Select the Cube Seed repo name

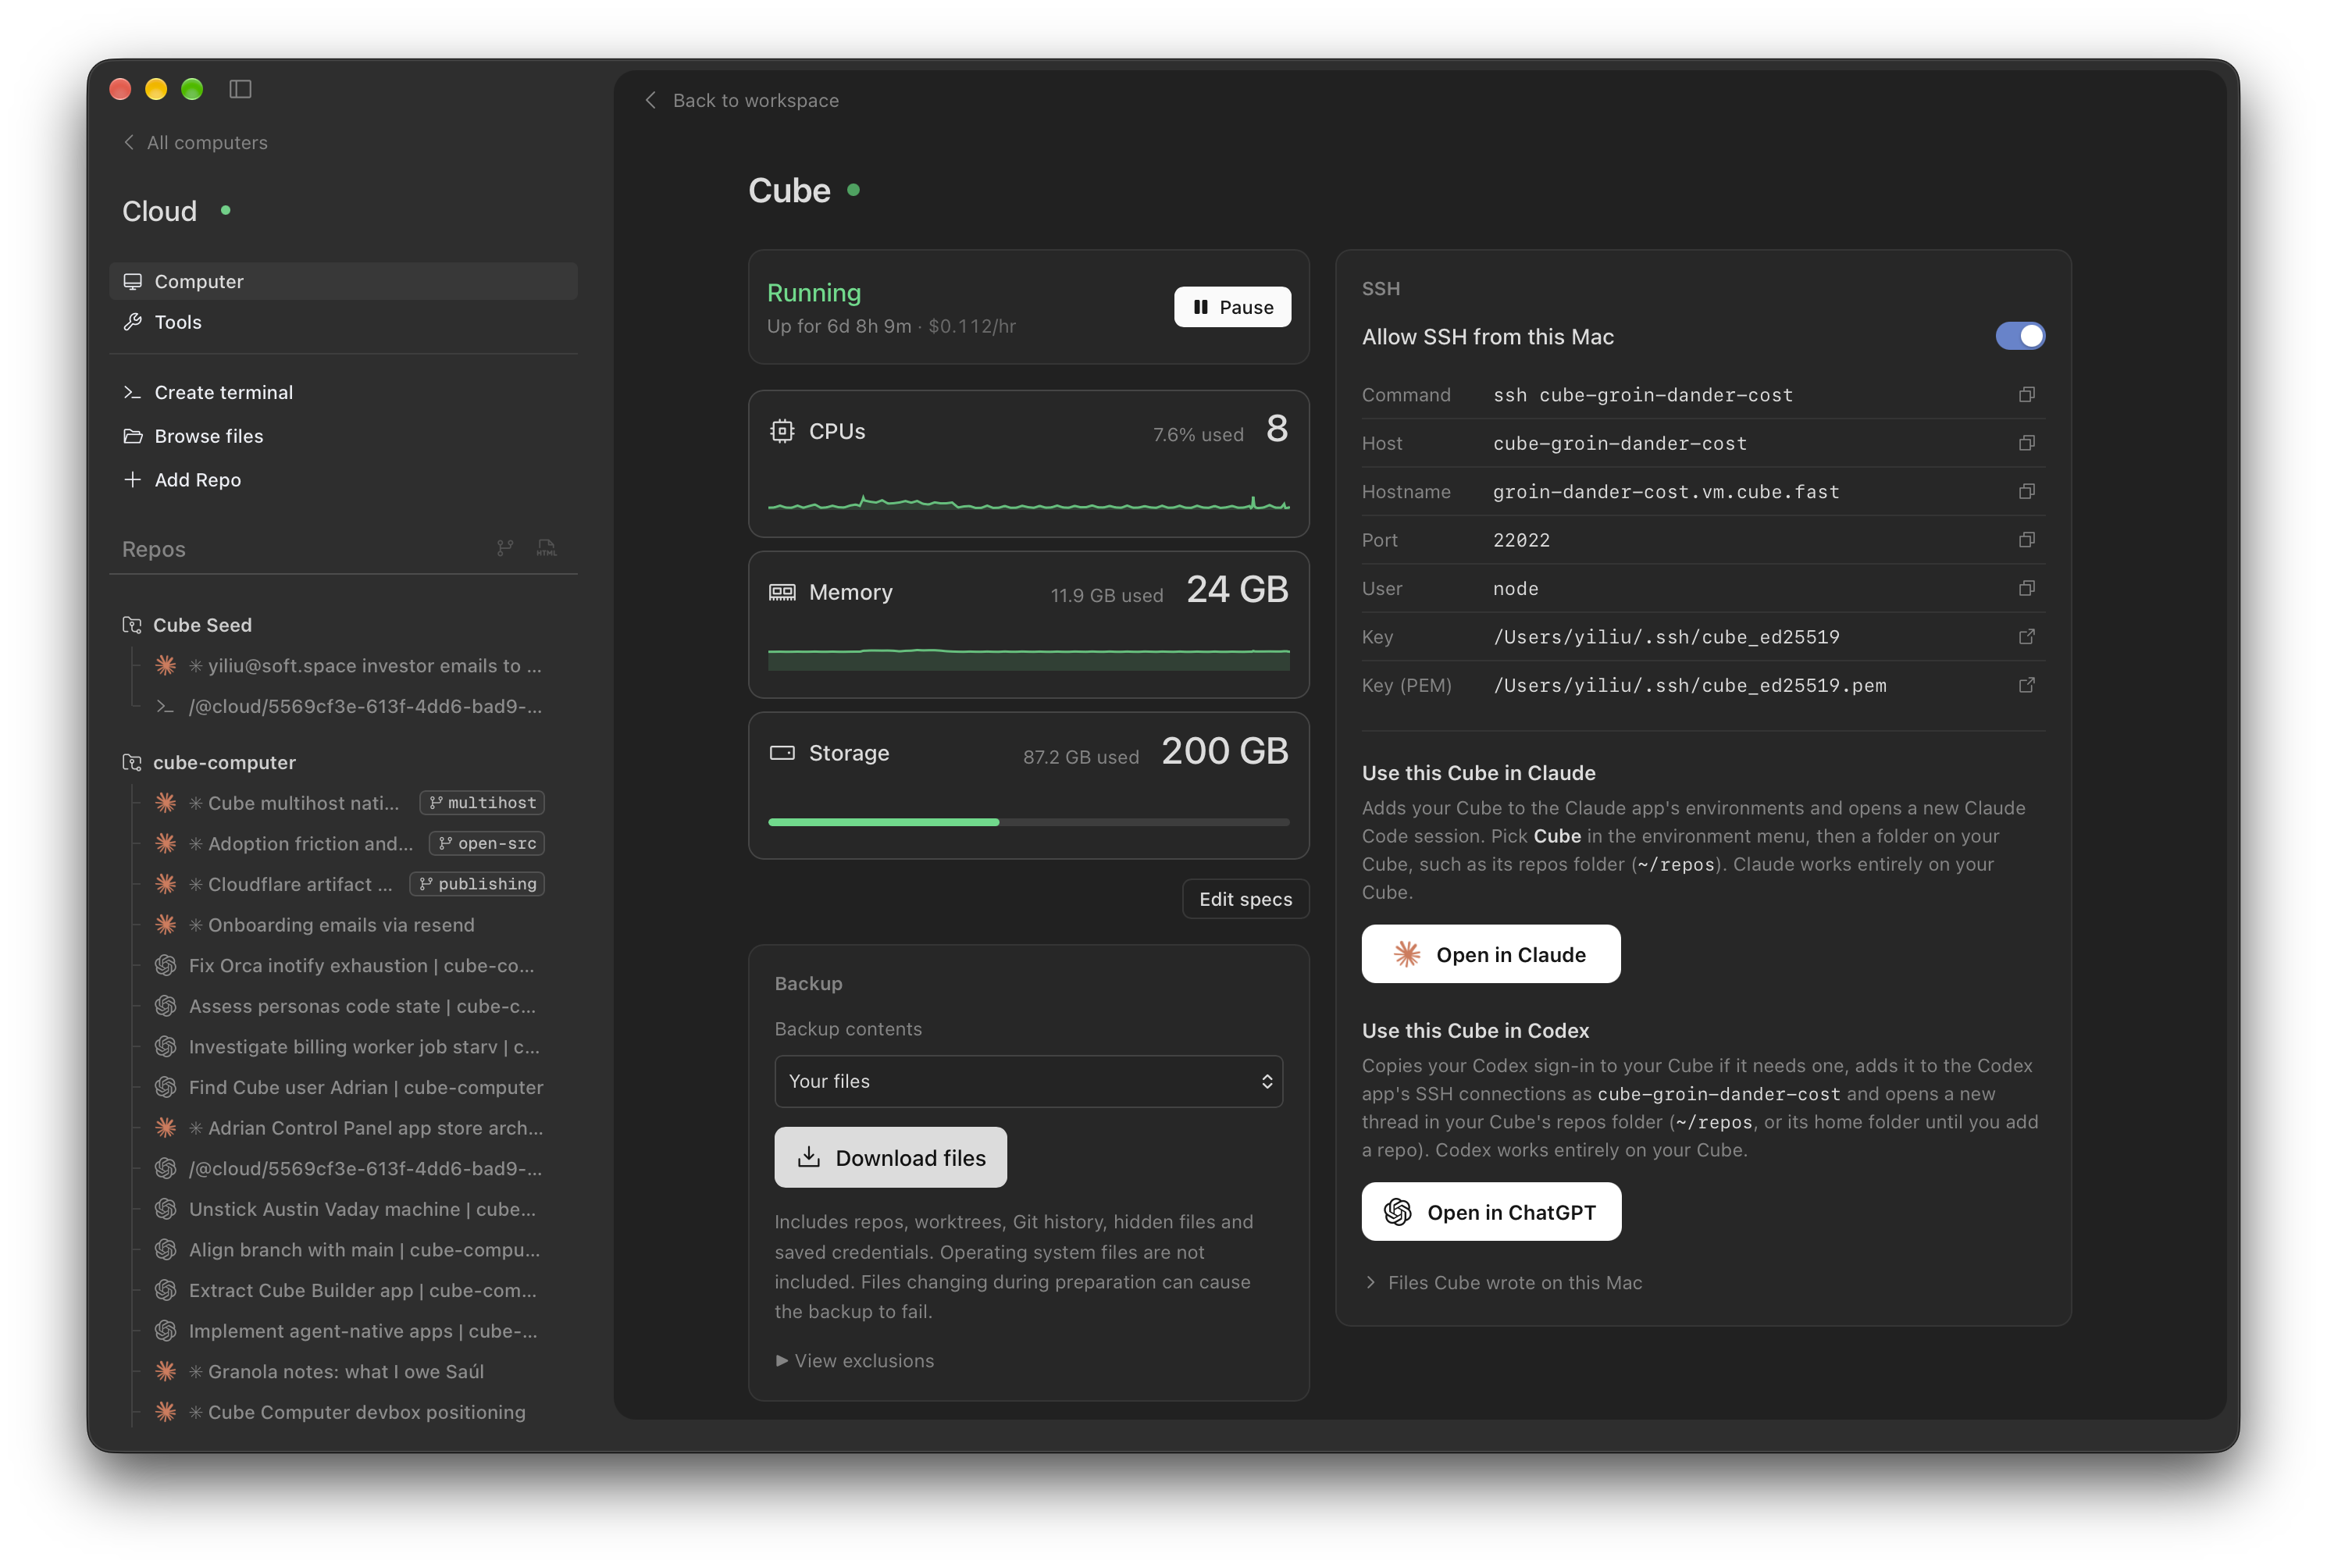[202, 625]
